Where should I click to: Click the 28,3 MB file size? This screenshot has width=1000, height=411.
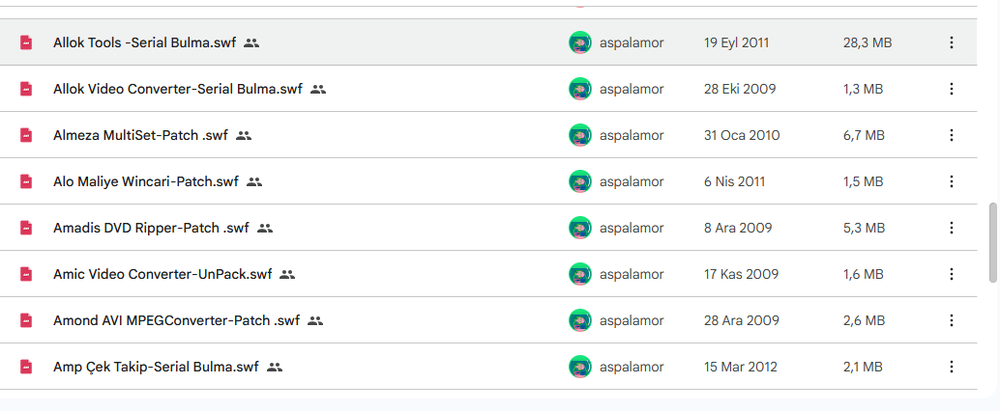click(x=867, y=43)
